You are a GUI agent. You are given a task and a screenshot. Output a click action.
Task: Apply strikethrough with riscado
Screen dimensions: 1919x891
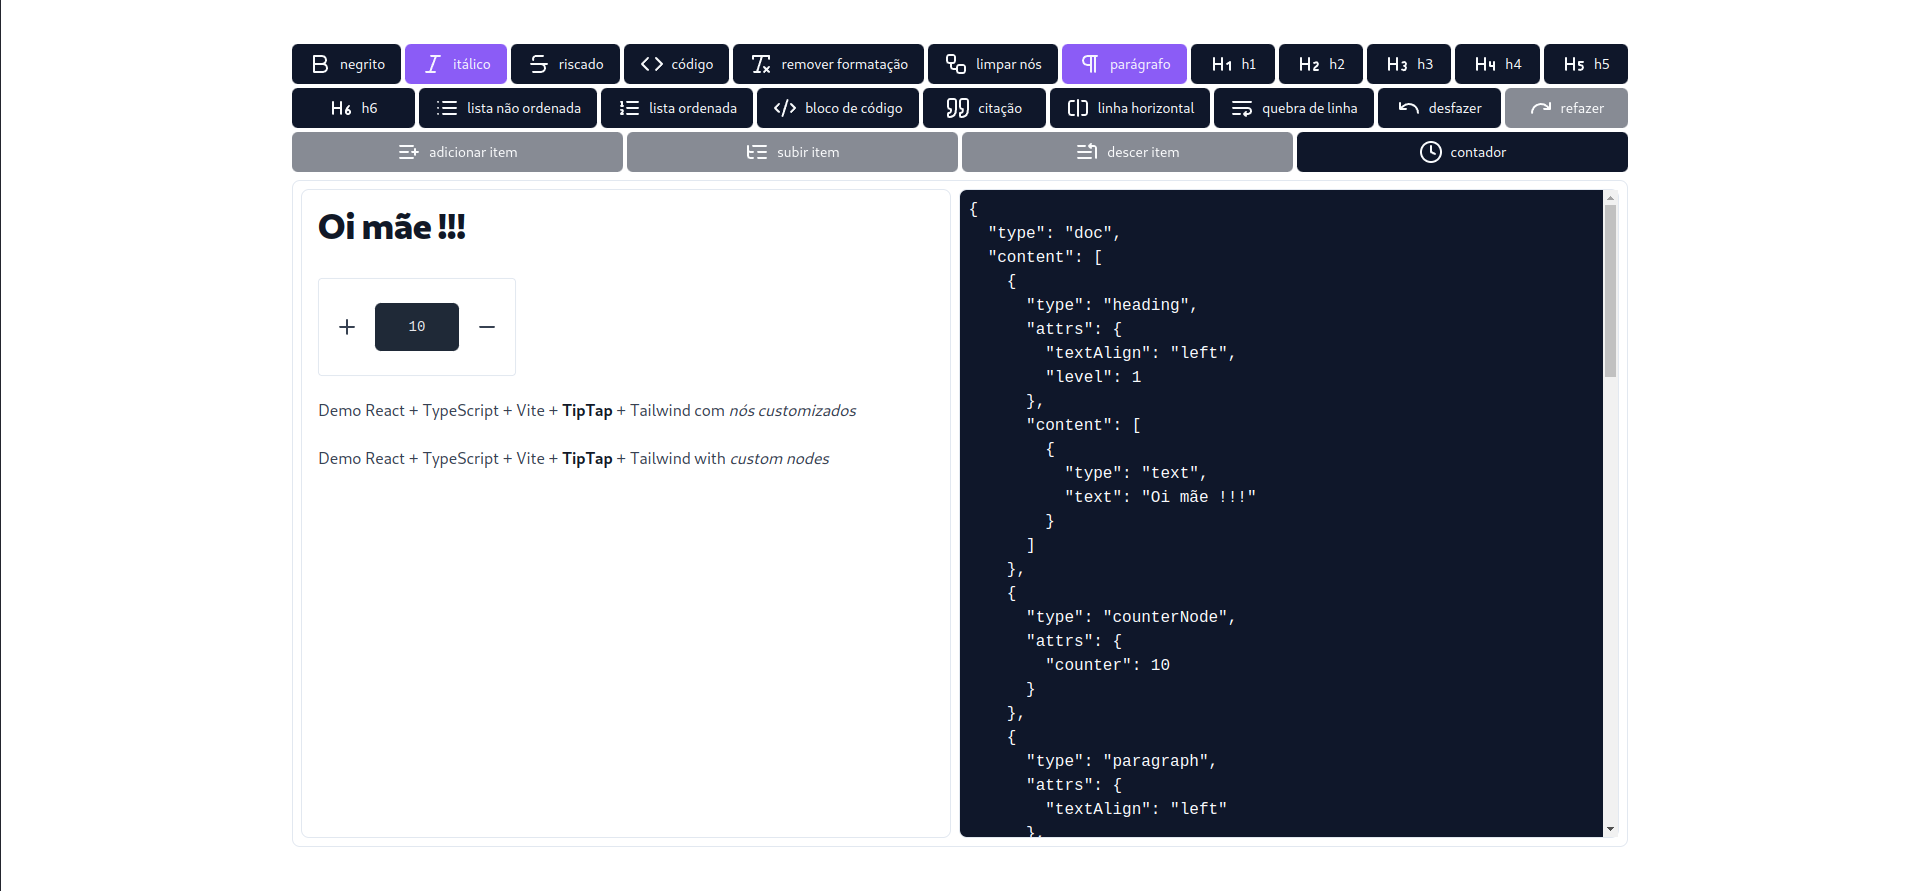tap(565, 64)
